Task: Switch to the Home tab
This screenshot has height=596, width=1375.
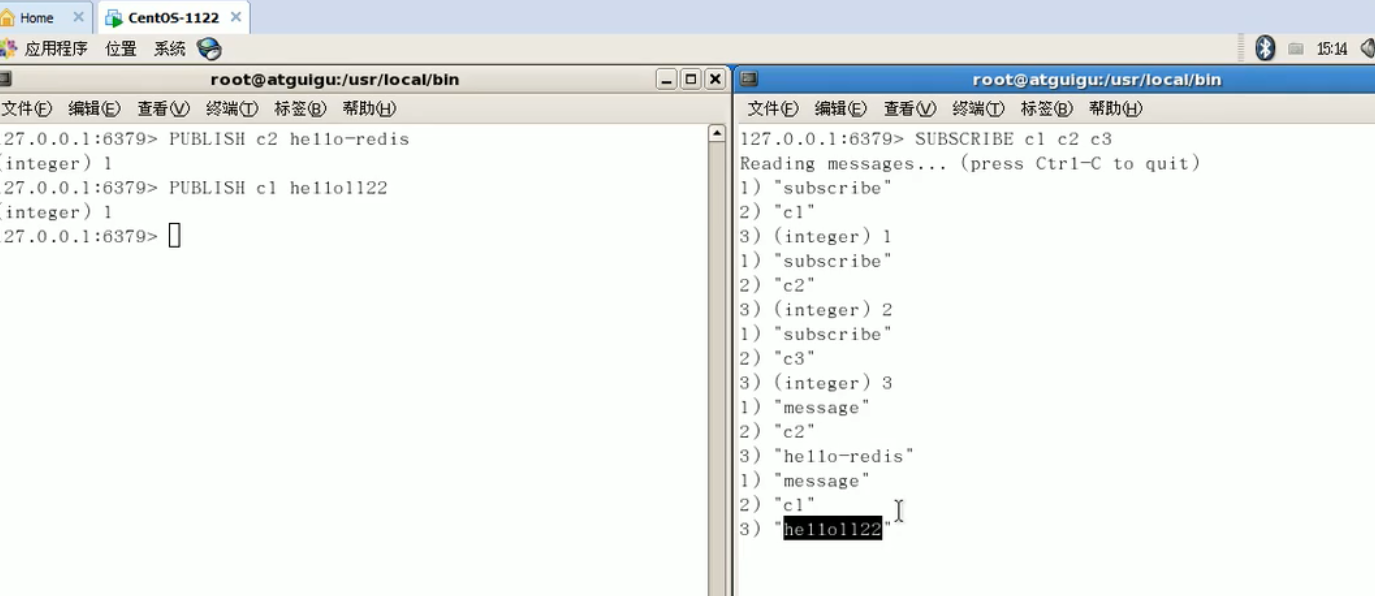Action: click(x=37, y=18)
